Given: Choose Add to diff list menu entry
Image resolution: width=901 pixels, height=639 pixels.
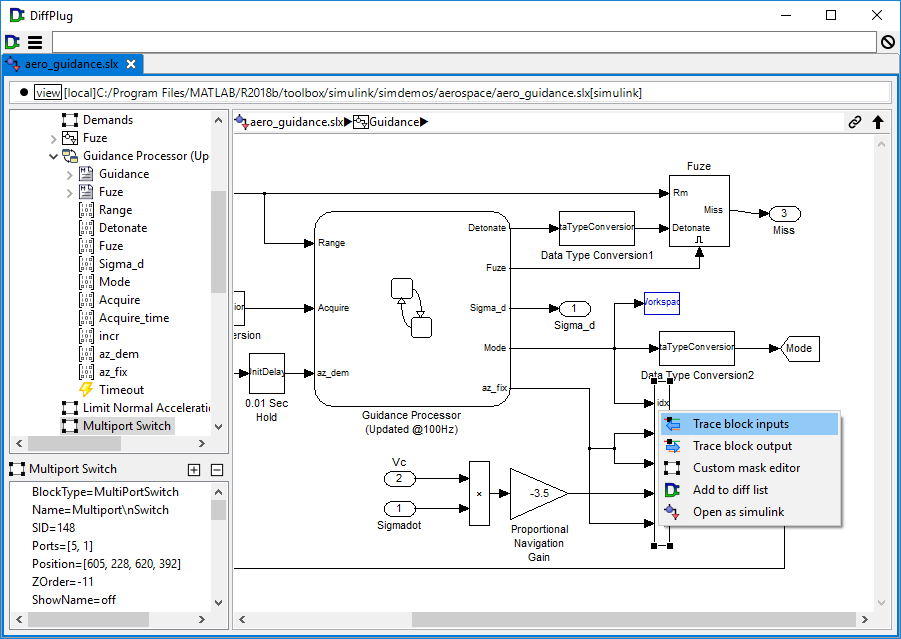Looking at the screenshot, I should coord(749,490).
